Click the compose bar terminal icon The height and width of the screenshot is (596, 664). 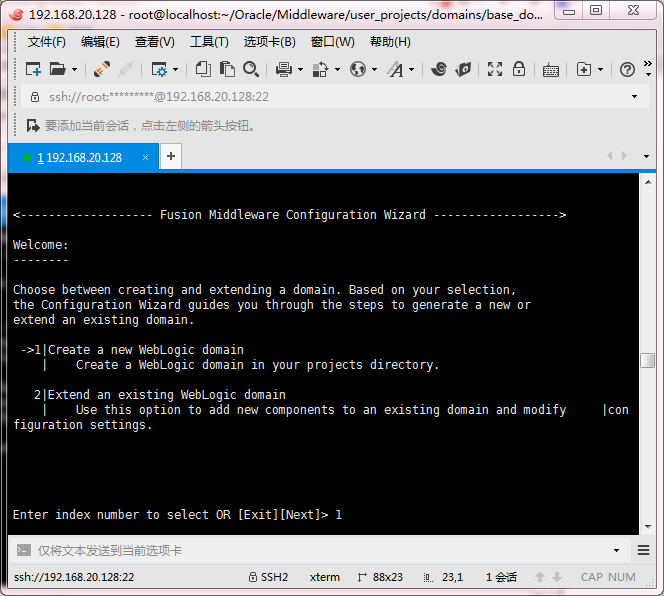coord(23,550)
